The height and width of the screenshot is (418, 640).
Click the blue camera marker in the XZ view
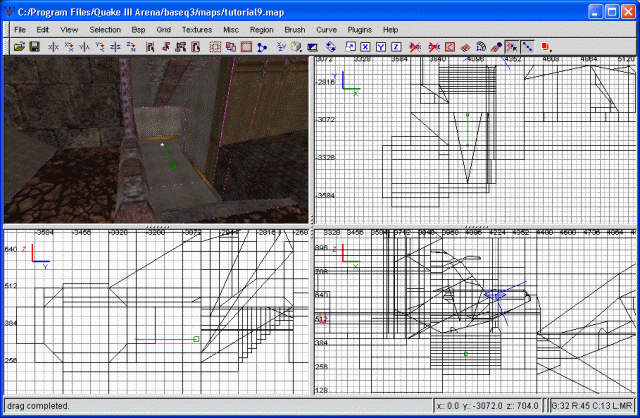pos(495,294)
